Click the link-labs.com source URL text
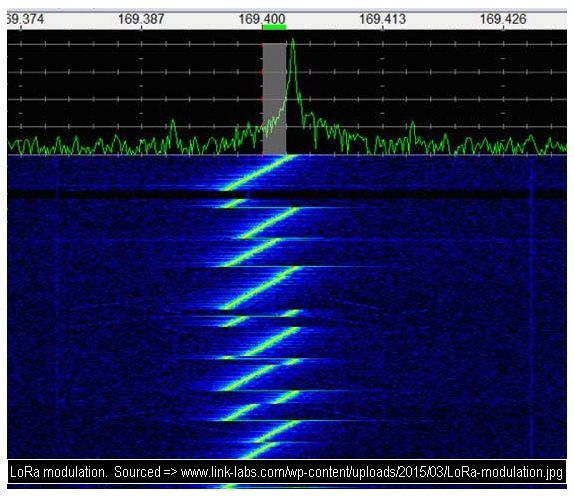574x496 pixels. pyautogui.click(x=372, y=472)
